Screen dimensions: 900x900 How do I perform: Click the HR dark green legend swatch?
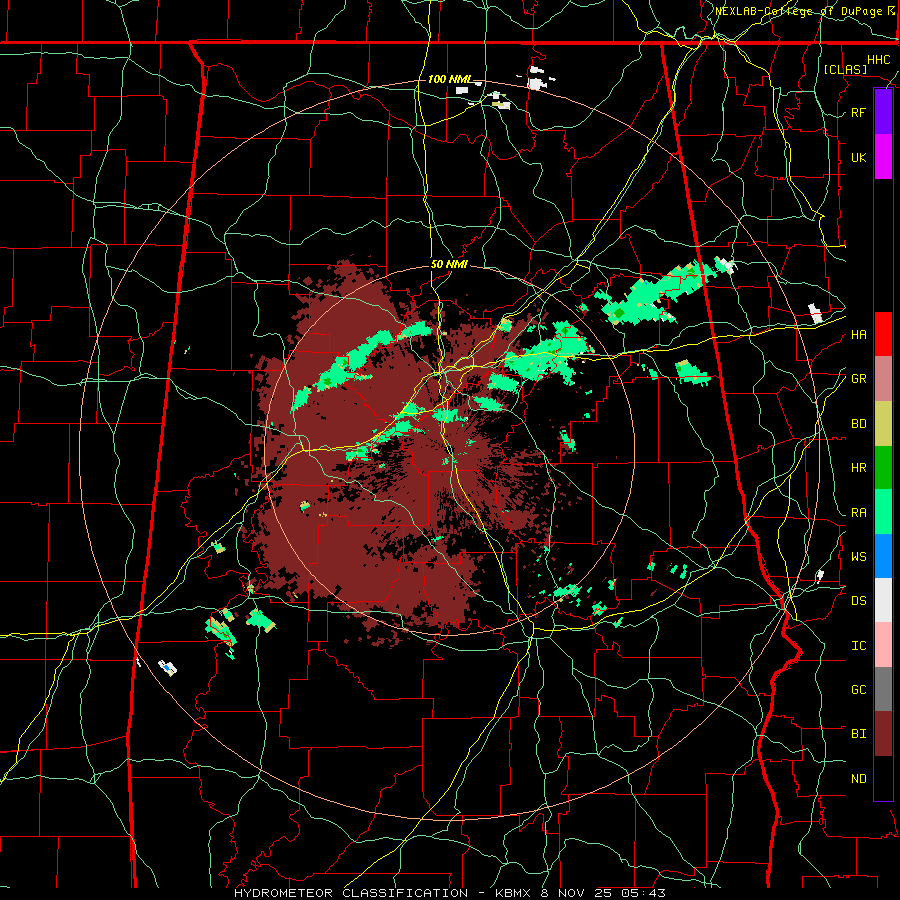tap(883, 468)
